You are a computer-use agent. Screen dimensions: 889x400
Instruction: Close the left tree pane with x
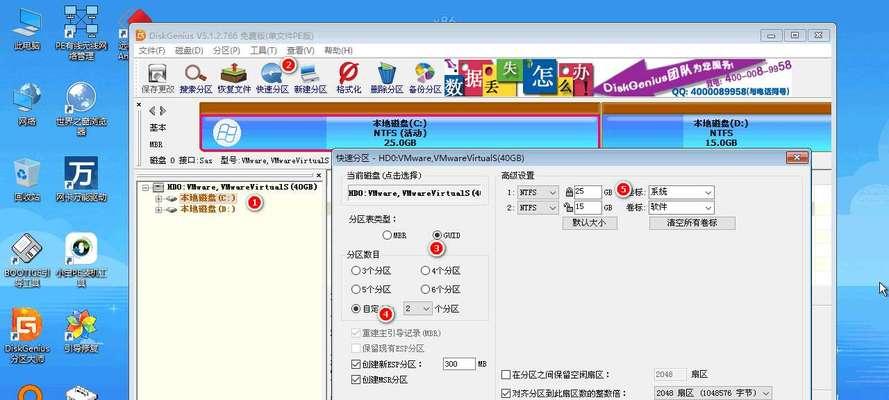(x=319, y=176)
